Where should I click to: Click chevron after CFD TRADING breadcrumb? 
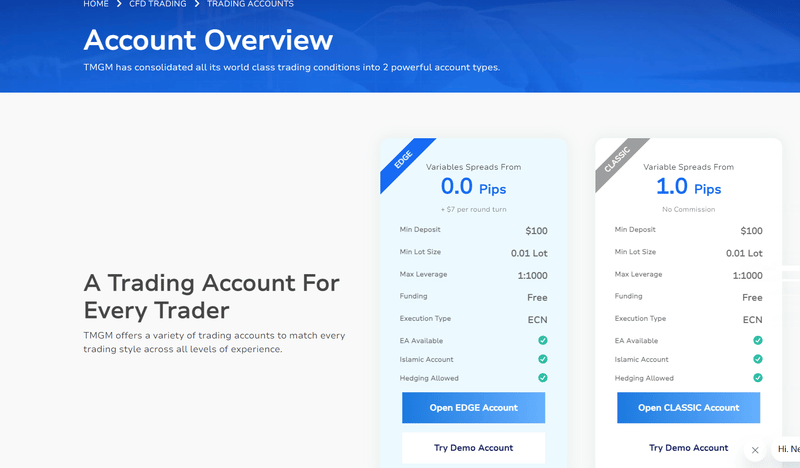pos(196,4)
